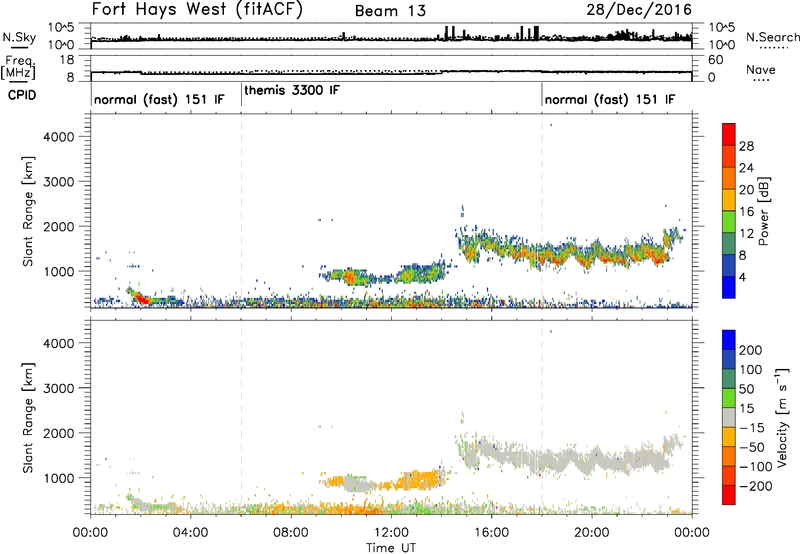The image size is (800, 554).
Task: Click the date label "28/Dec/2016"
Action: click(639, 10)
